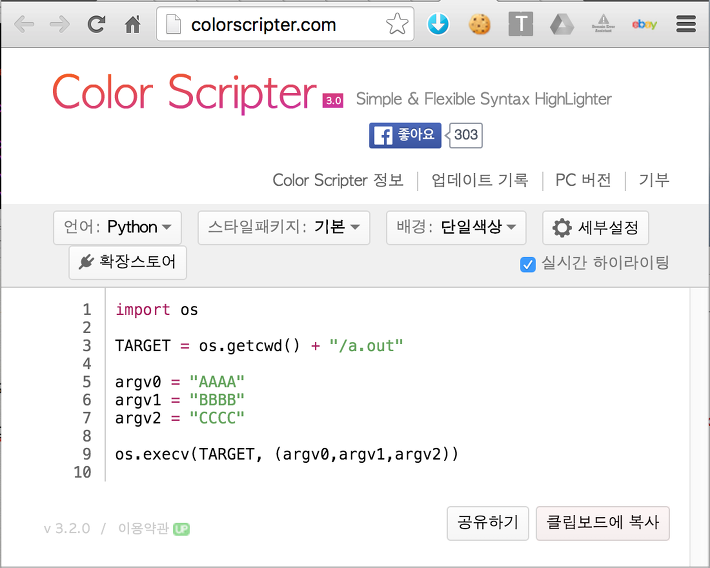Click the os.execv(TARGET, ...) code line

[287, 454]
